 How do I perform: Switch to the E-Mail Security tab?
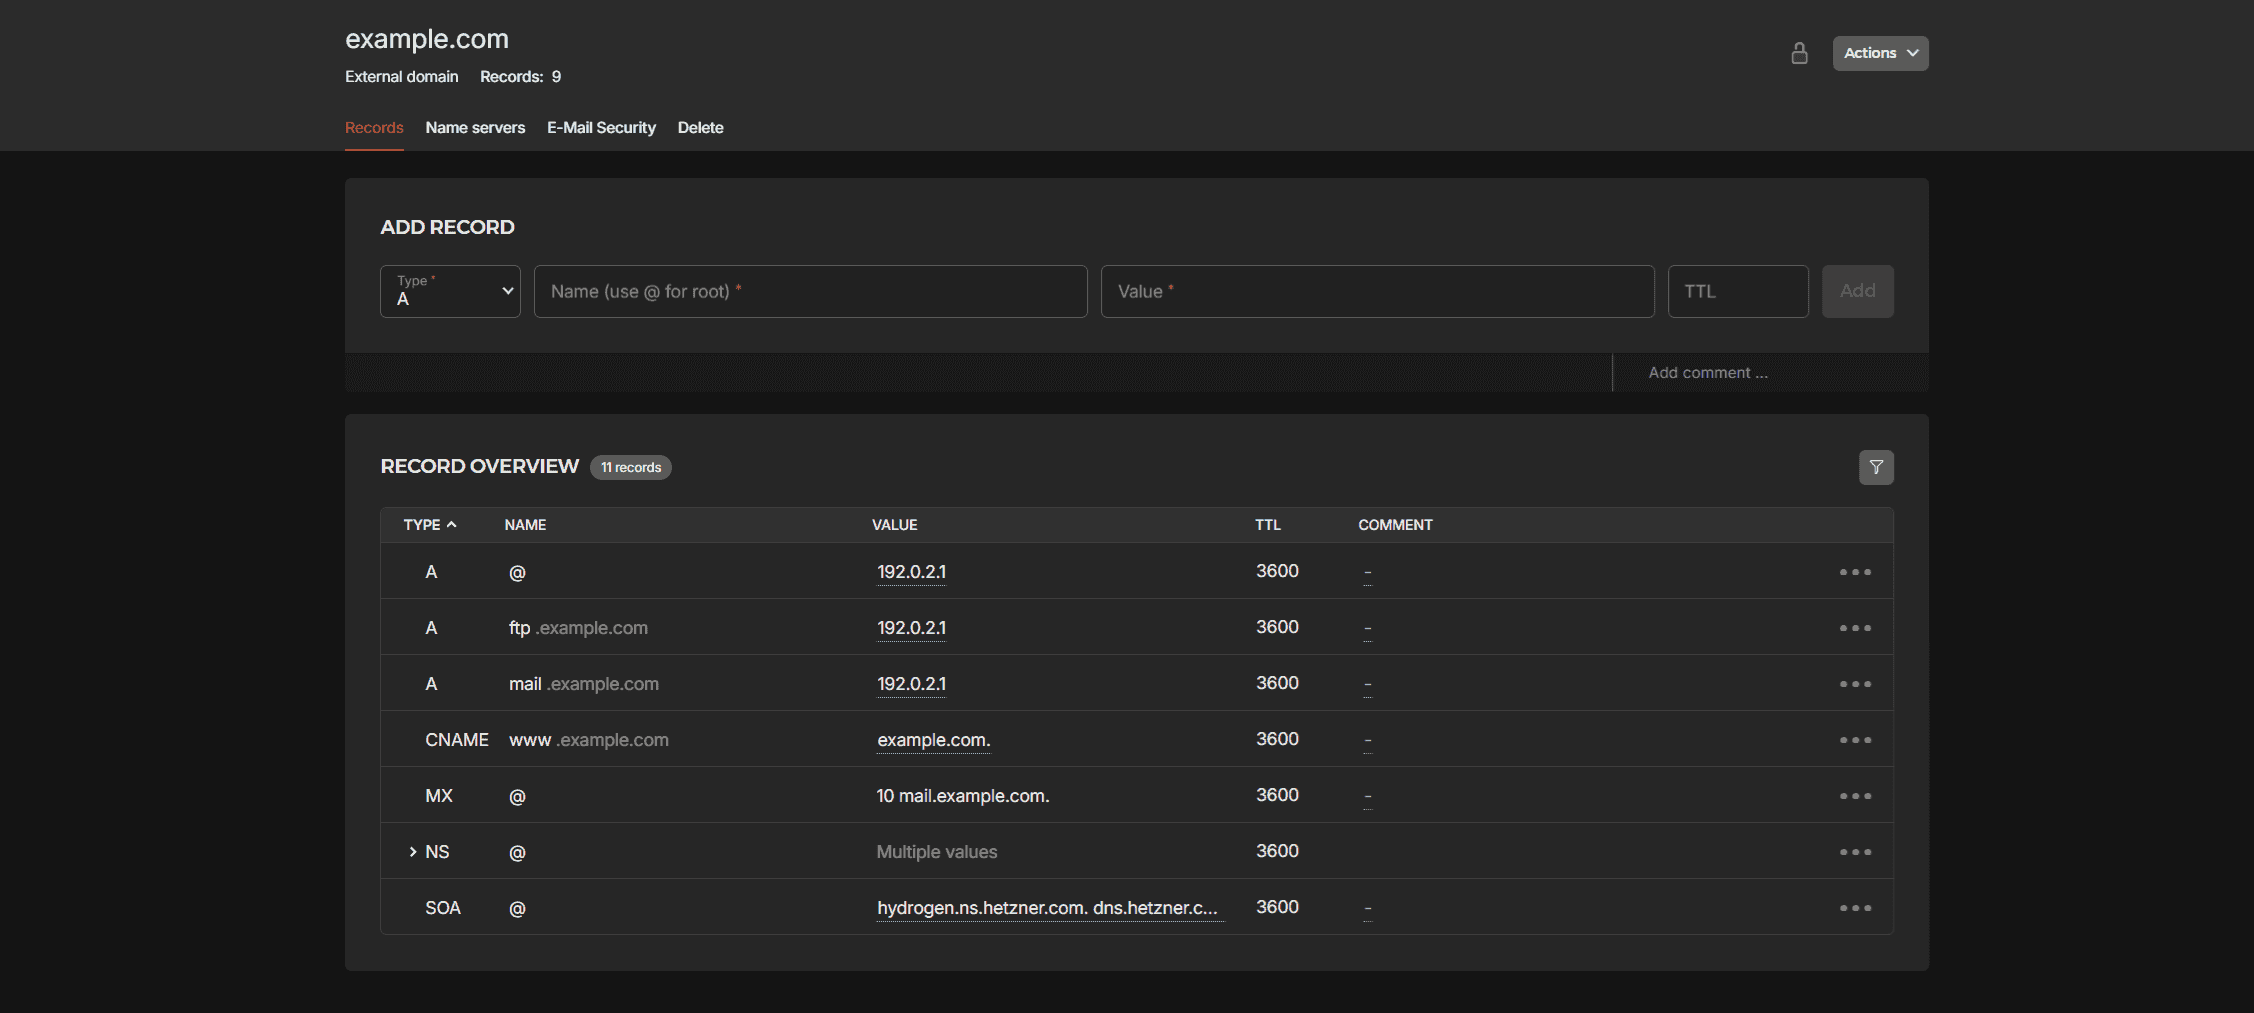tap(601, 128)
